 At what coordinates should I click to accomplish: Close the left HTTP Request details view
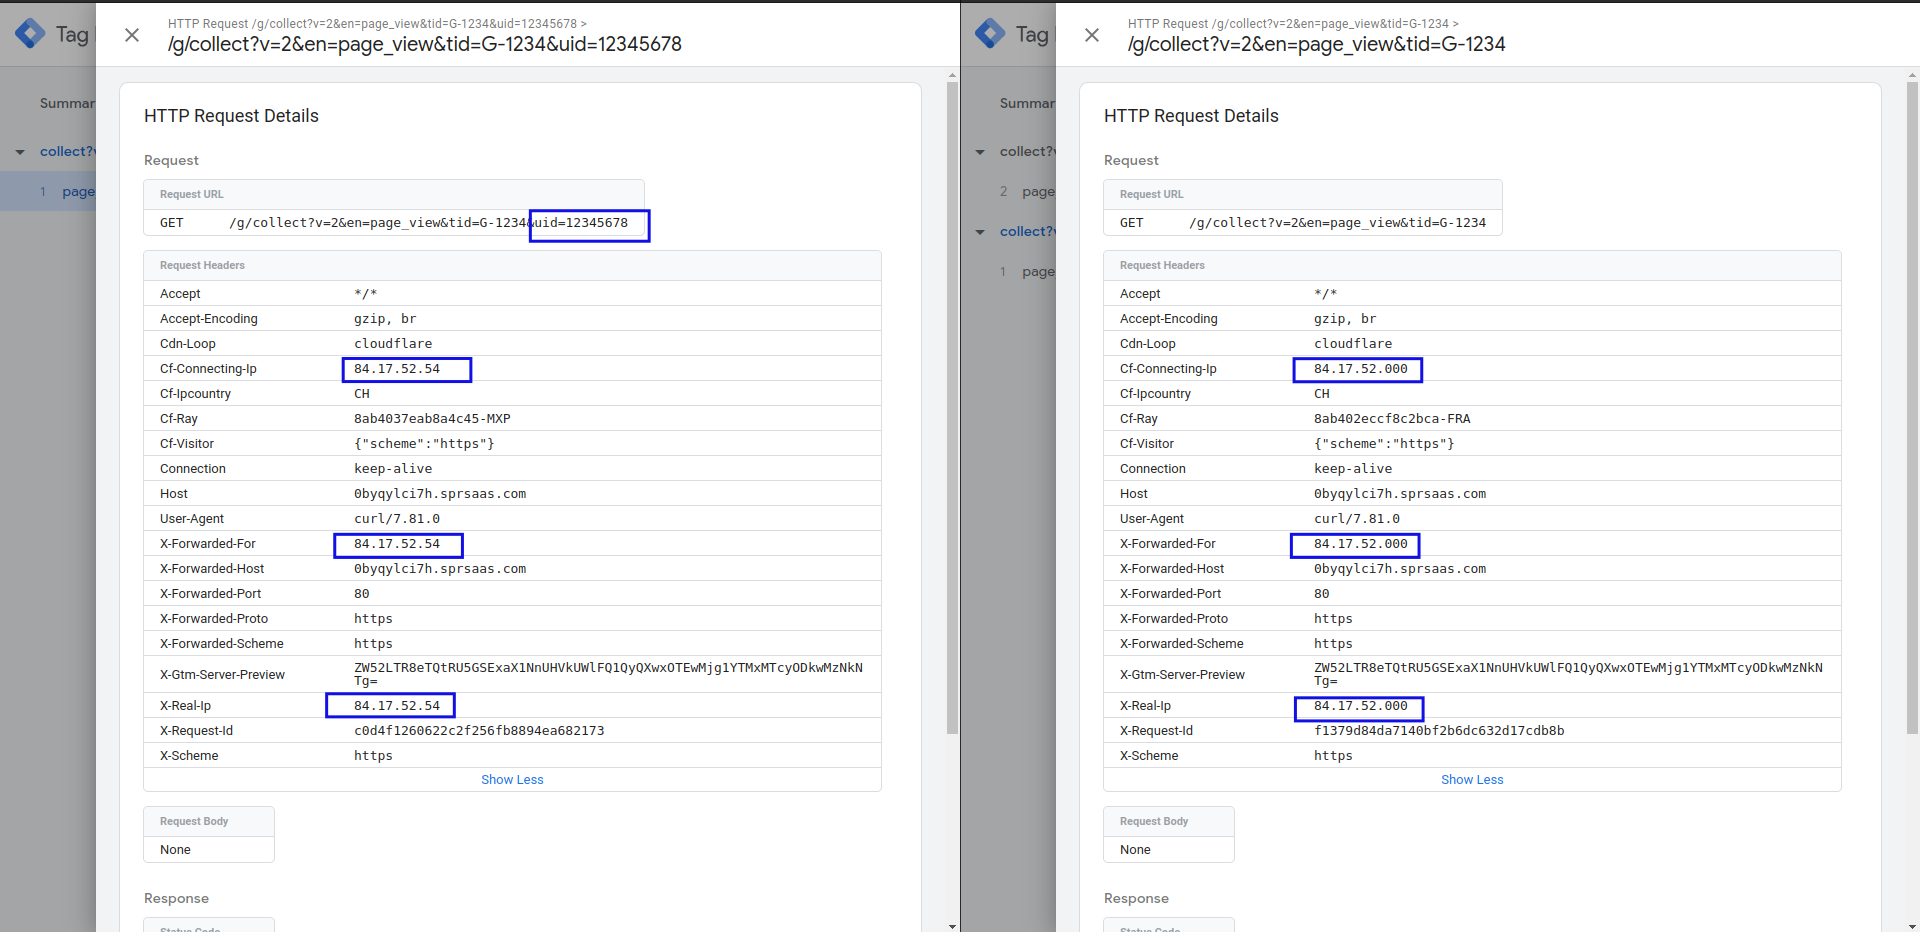(x=131, y=35)
